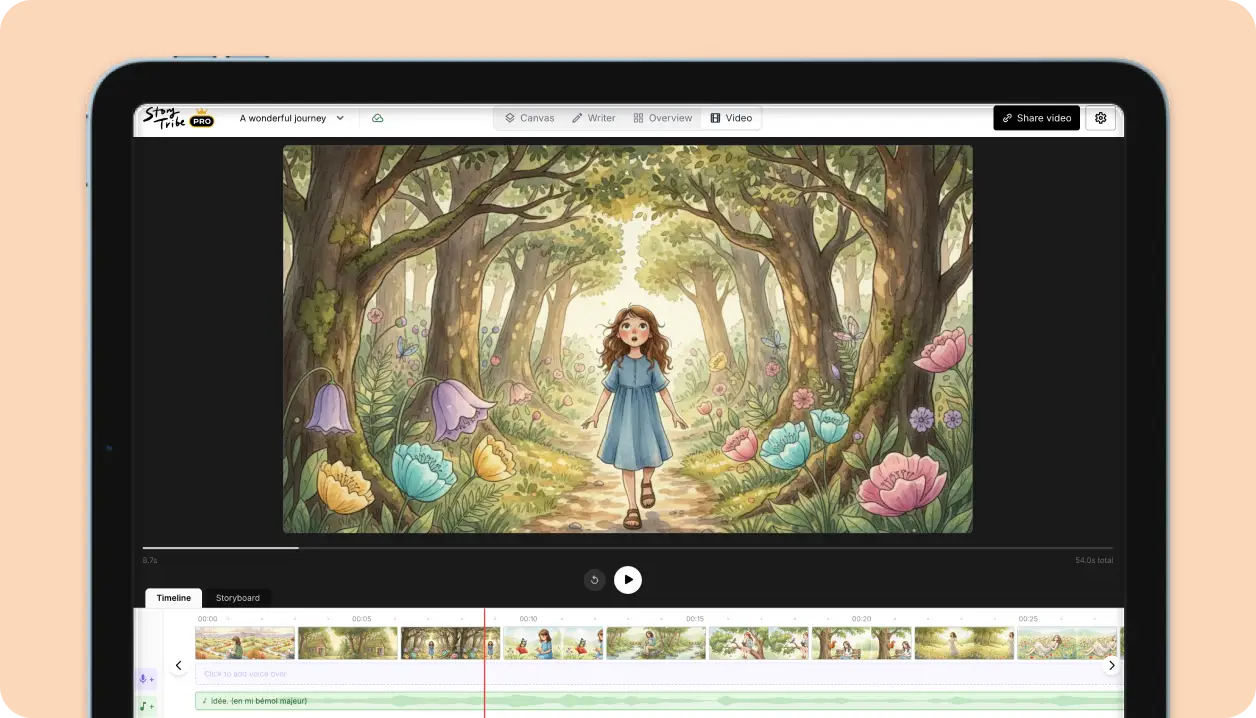Click the 'Click to add voice over' track
This screenshot has height=718, width=1256.
point(659,674)
